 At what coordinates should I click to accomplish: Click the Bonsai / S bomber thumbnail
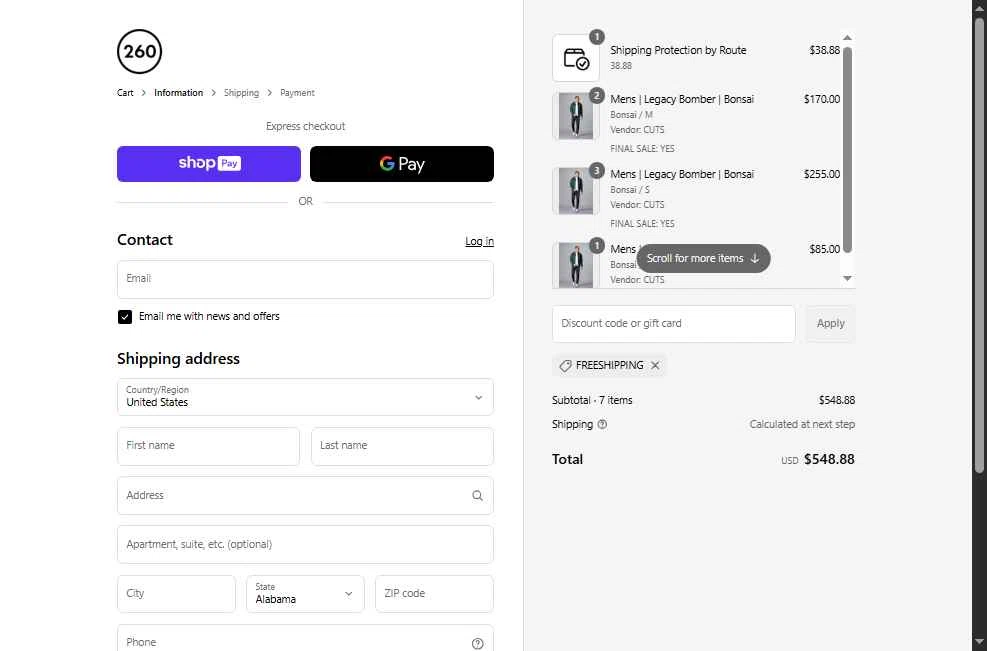tap(576, 191)
